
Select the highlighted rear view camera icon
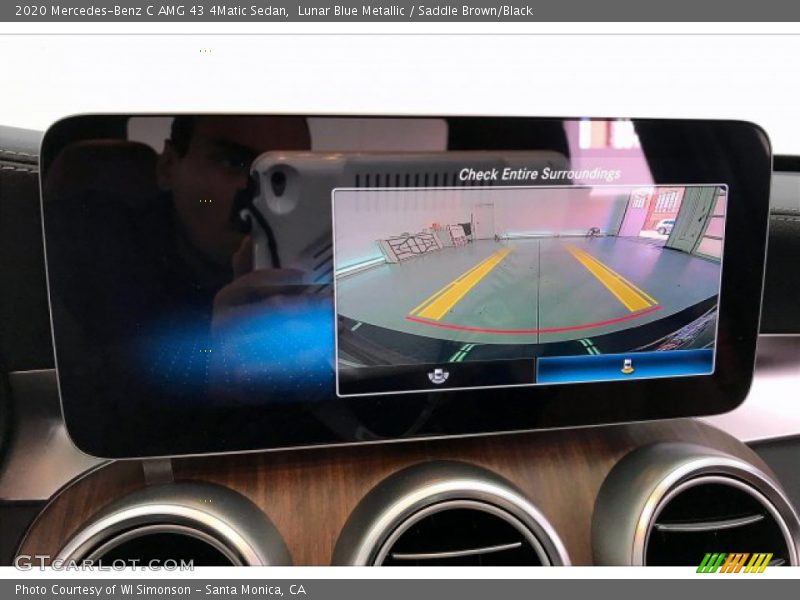pos(627,365)
